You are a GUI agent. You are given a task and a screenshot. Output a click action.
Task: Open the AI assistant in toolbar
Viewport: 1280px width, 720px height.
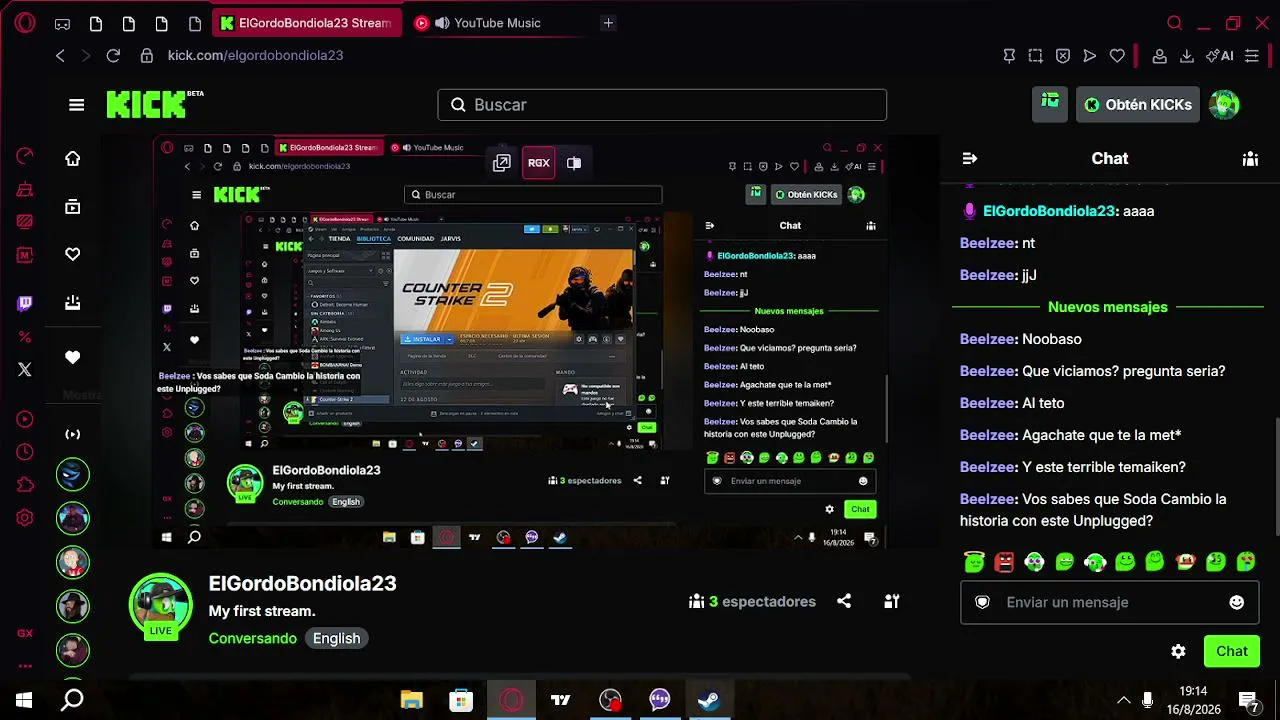(x=1220, y=56)
